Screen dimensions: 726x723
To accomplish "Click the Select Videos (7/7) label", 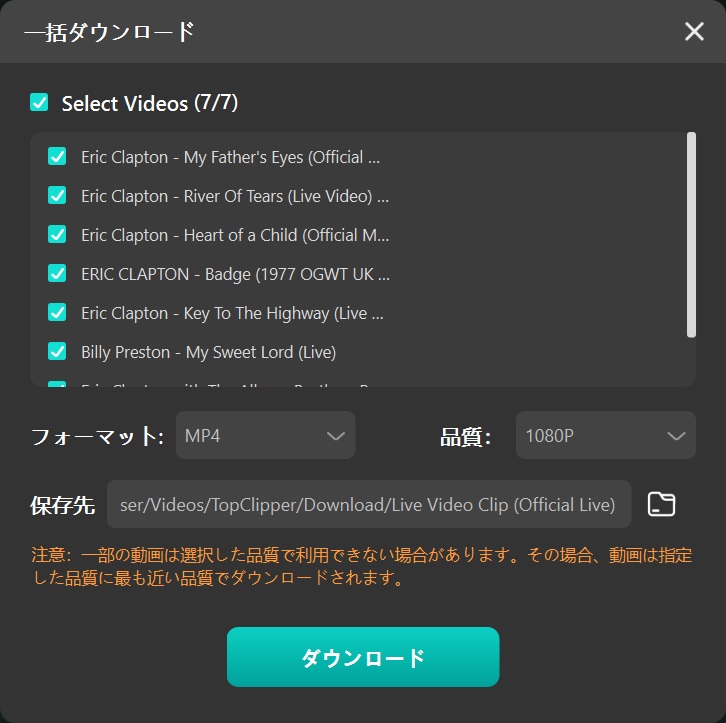I will tap(150, 103).
